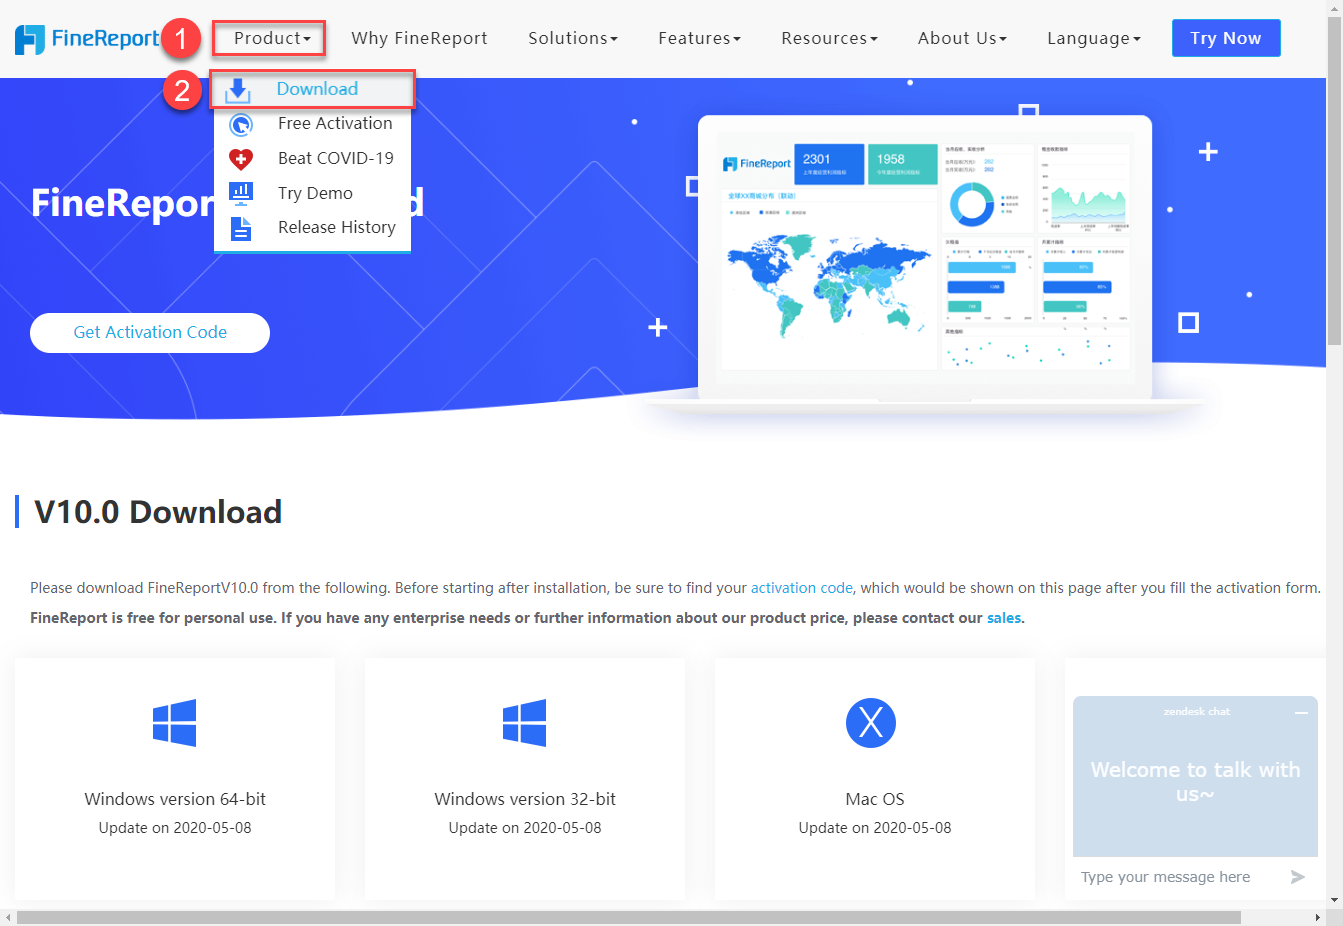The height and width of the screenshot is (926, 1343).
Task: Click Get Activation Code button
Action: [150, 333]
